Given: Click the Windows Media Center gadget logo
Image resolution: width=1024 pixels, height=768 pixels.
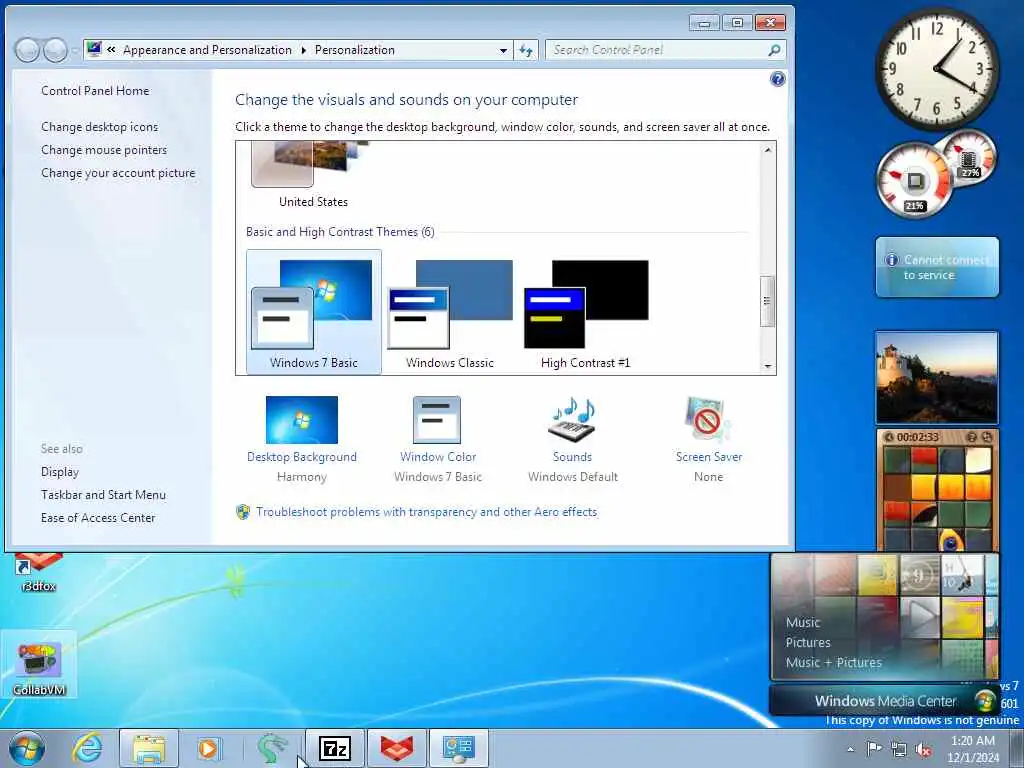Looking at the screenshot, I should click(984, 701).
